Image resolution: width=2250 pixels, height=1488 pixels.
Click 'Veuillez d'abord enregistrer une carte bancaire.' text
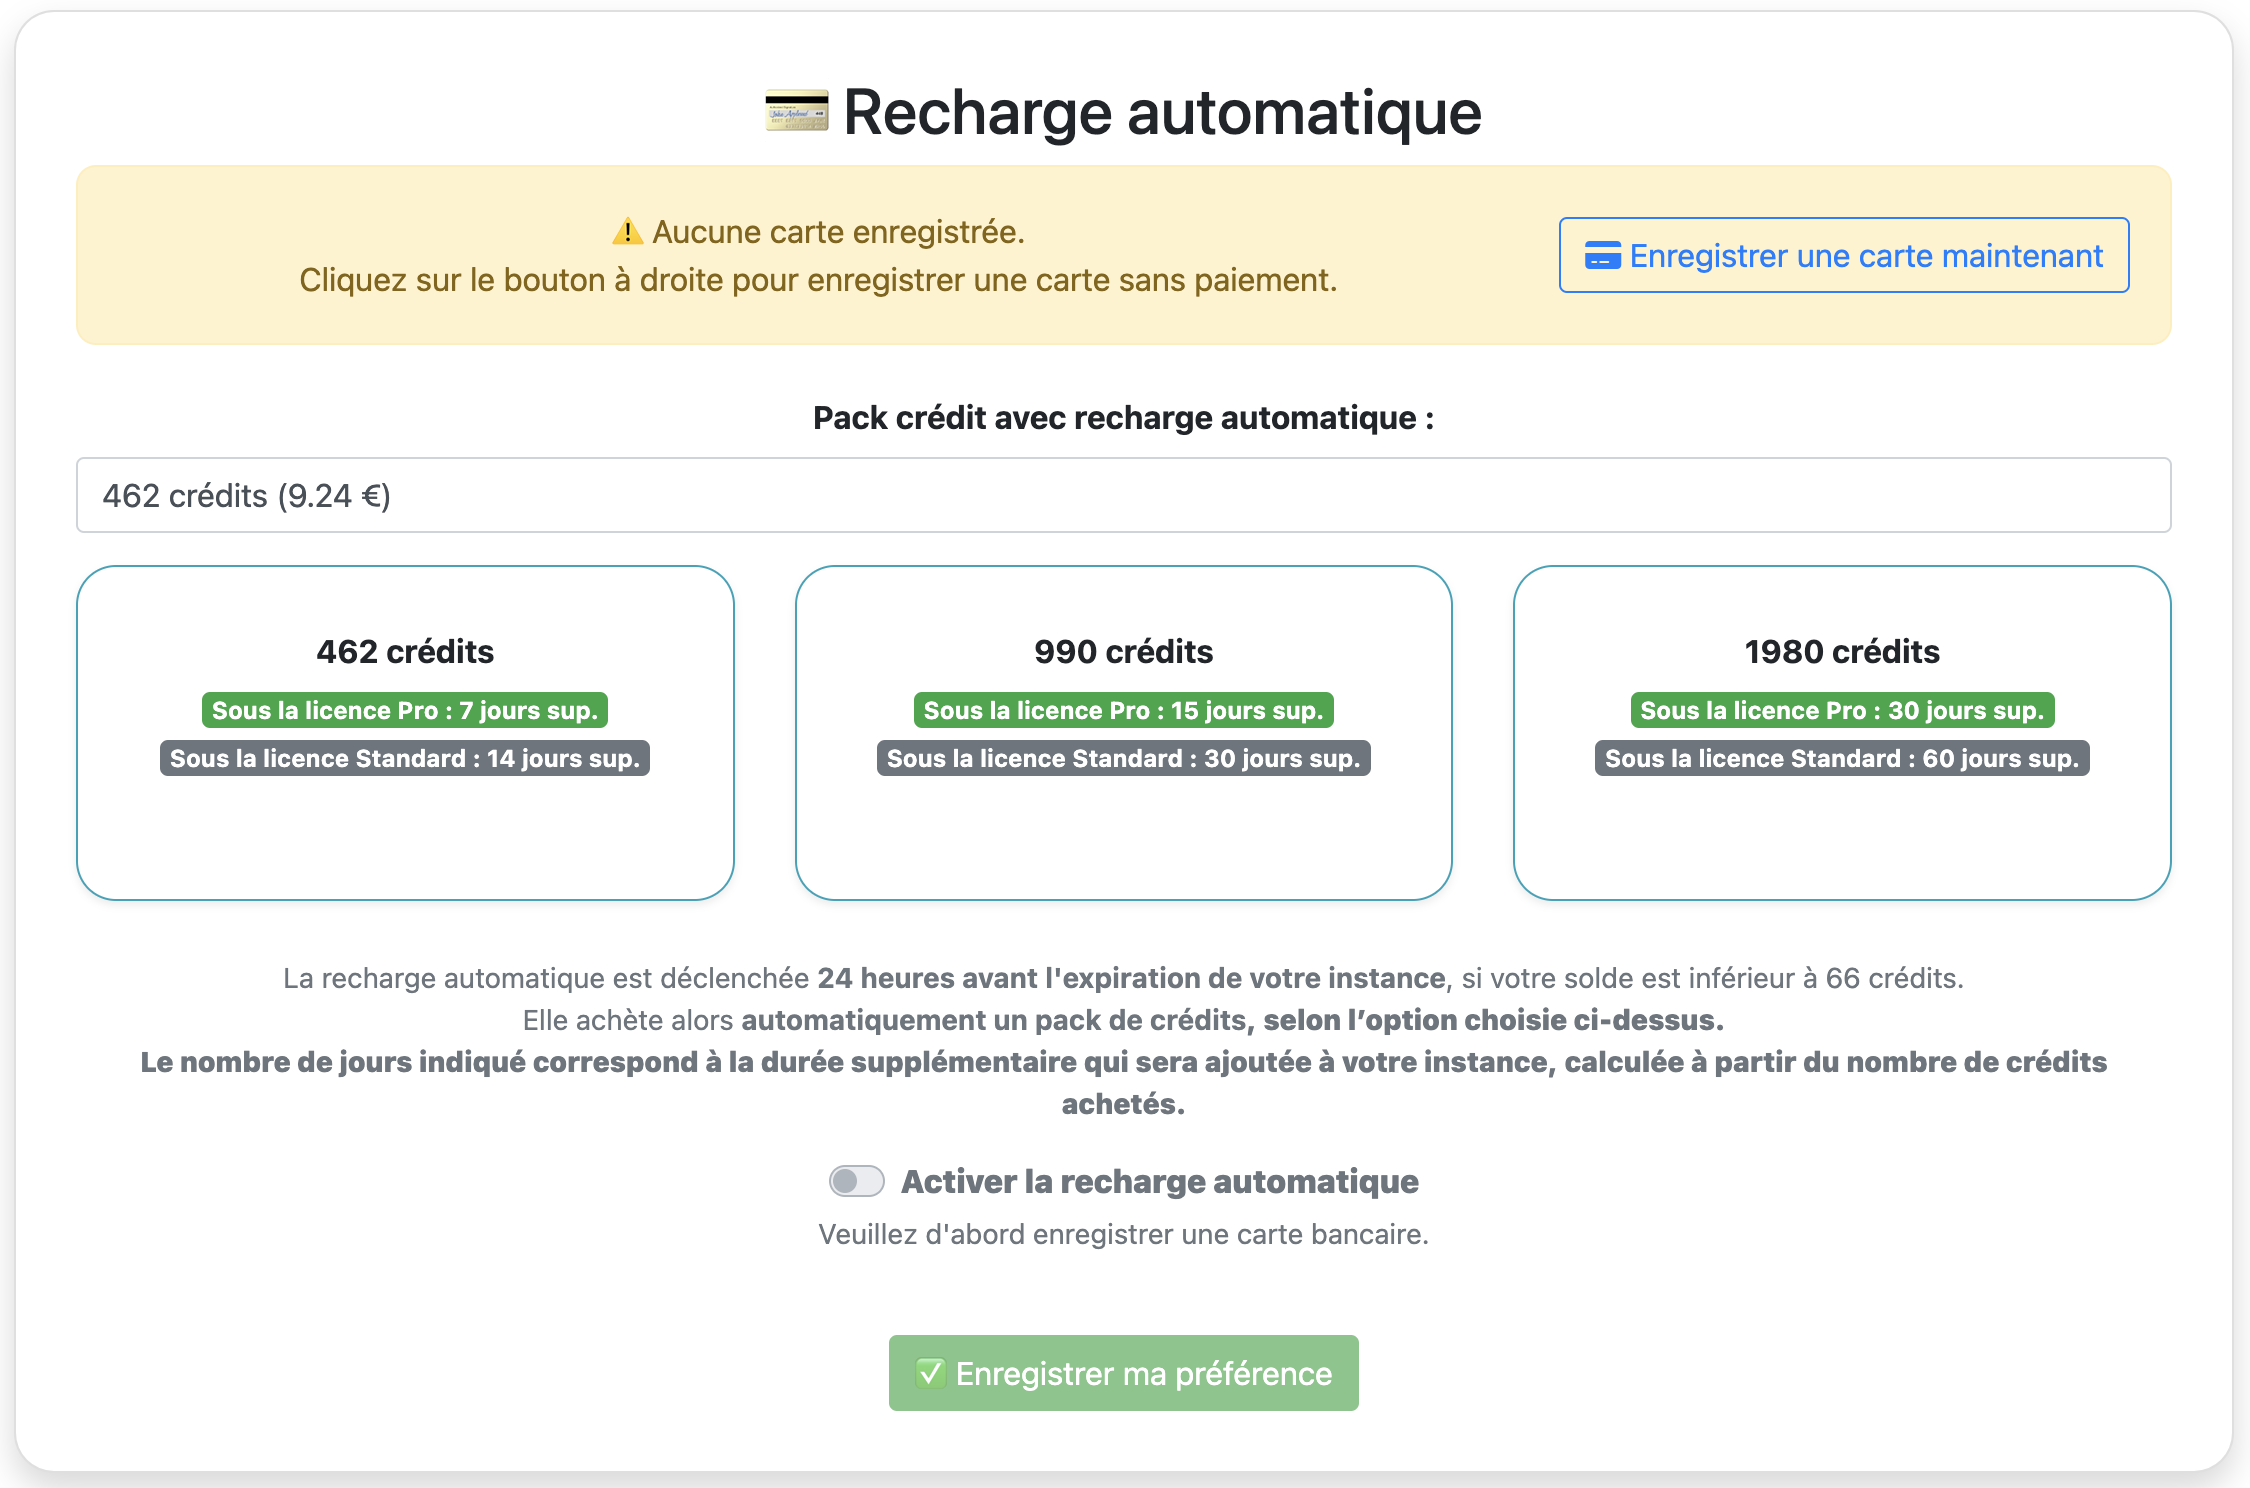1124,1234
